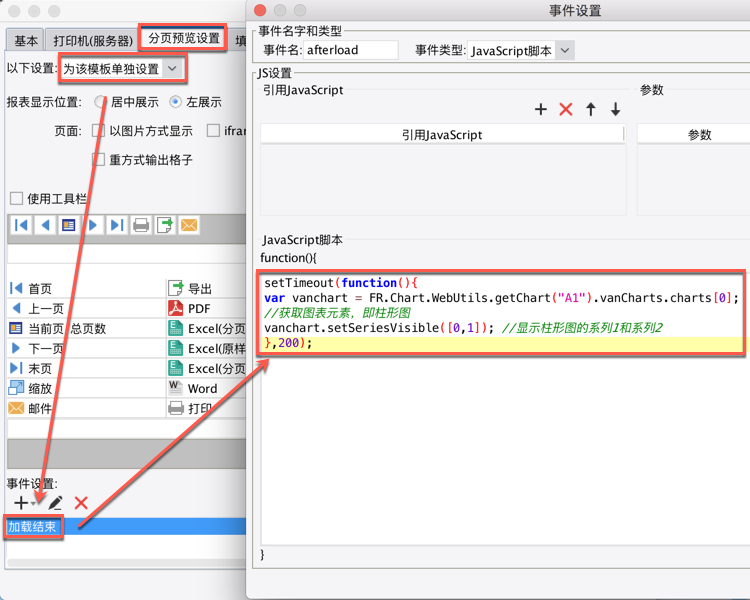
Task: Click the 事件名 afterload input field
Action: pos(351,50)
